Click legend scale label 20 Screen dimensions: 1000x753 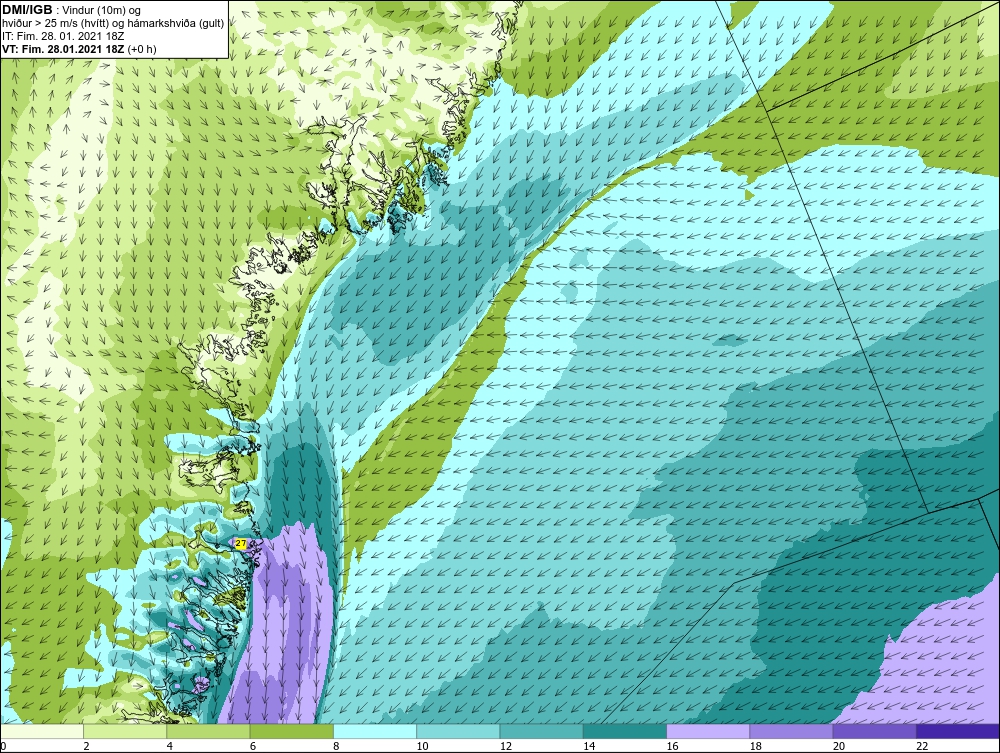tap(838, 746)
